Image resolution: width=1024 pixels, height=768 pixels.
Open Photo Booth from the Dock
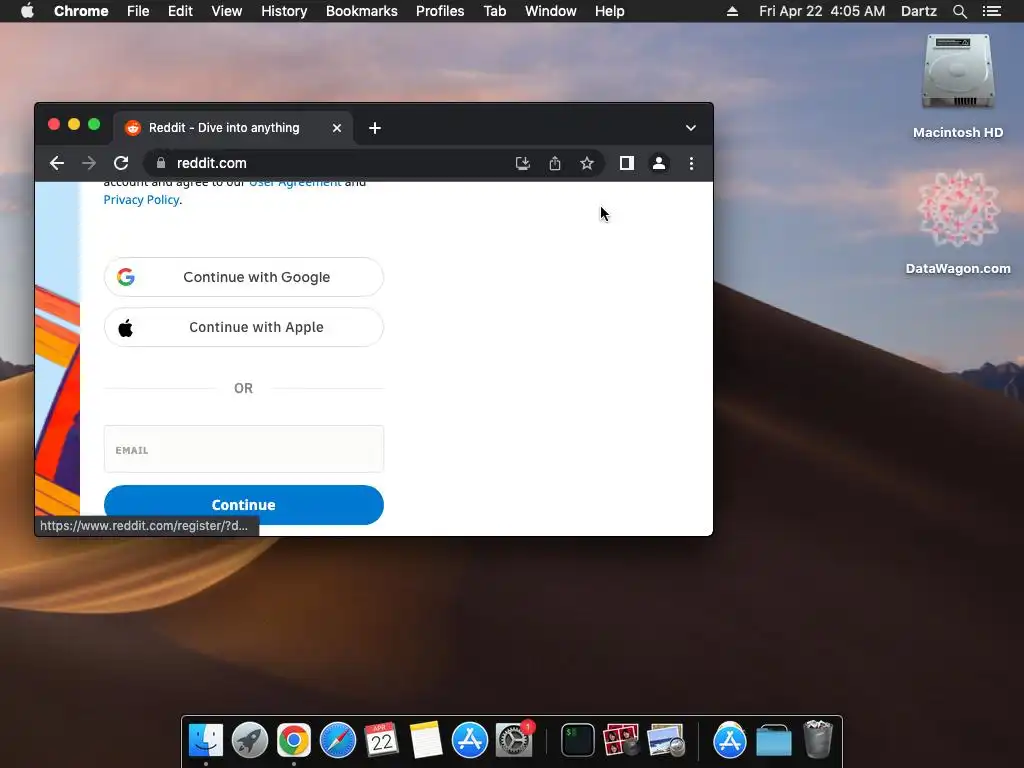[621, 740]
